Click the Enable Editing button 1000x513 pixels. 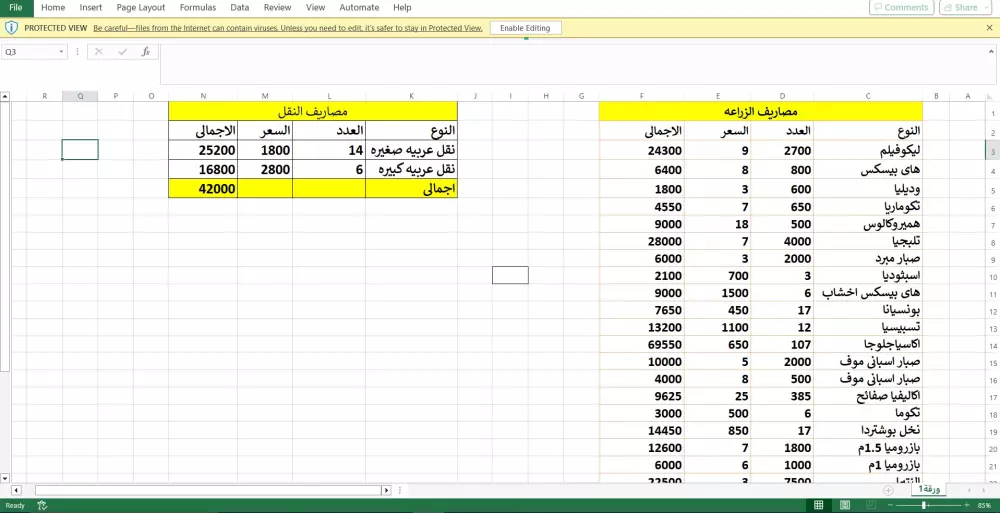526,28
